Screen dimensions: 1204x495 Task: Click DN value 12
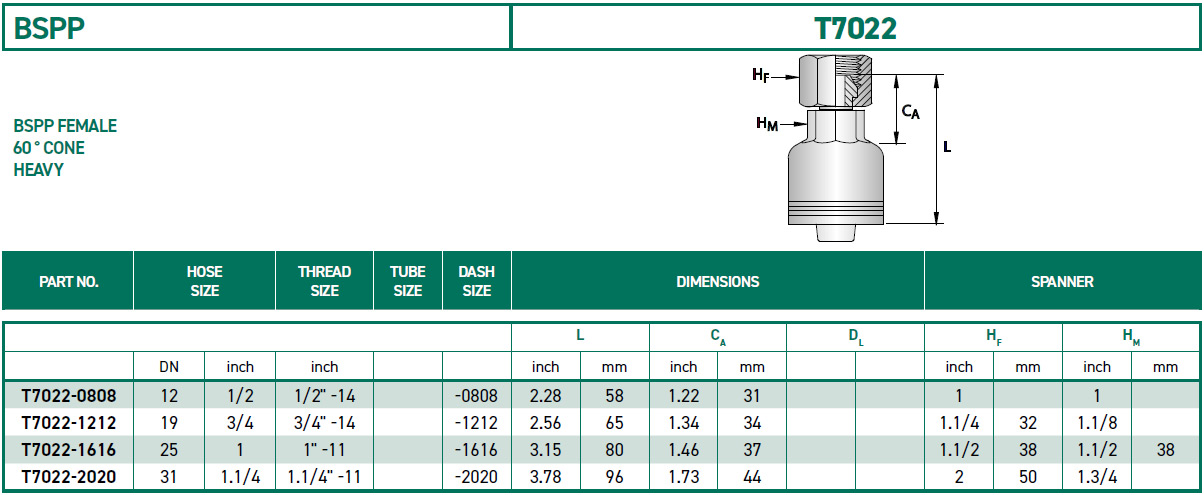coord(169,395)
